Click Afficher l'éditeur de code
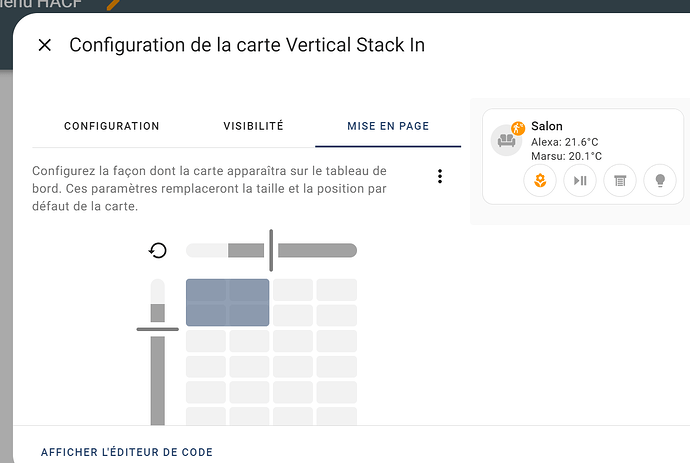Viewport: 690px width, 463px height. pyautogui.click(x=127, y=452)
